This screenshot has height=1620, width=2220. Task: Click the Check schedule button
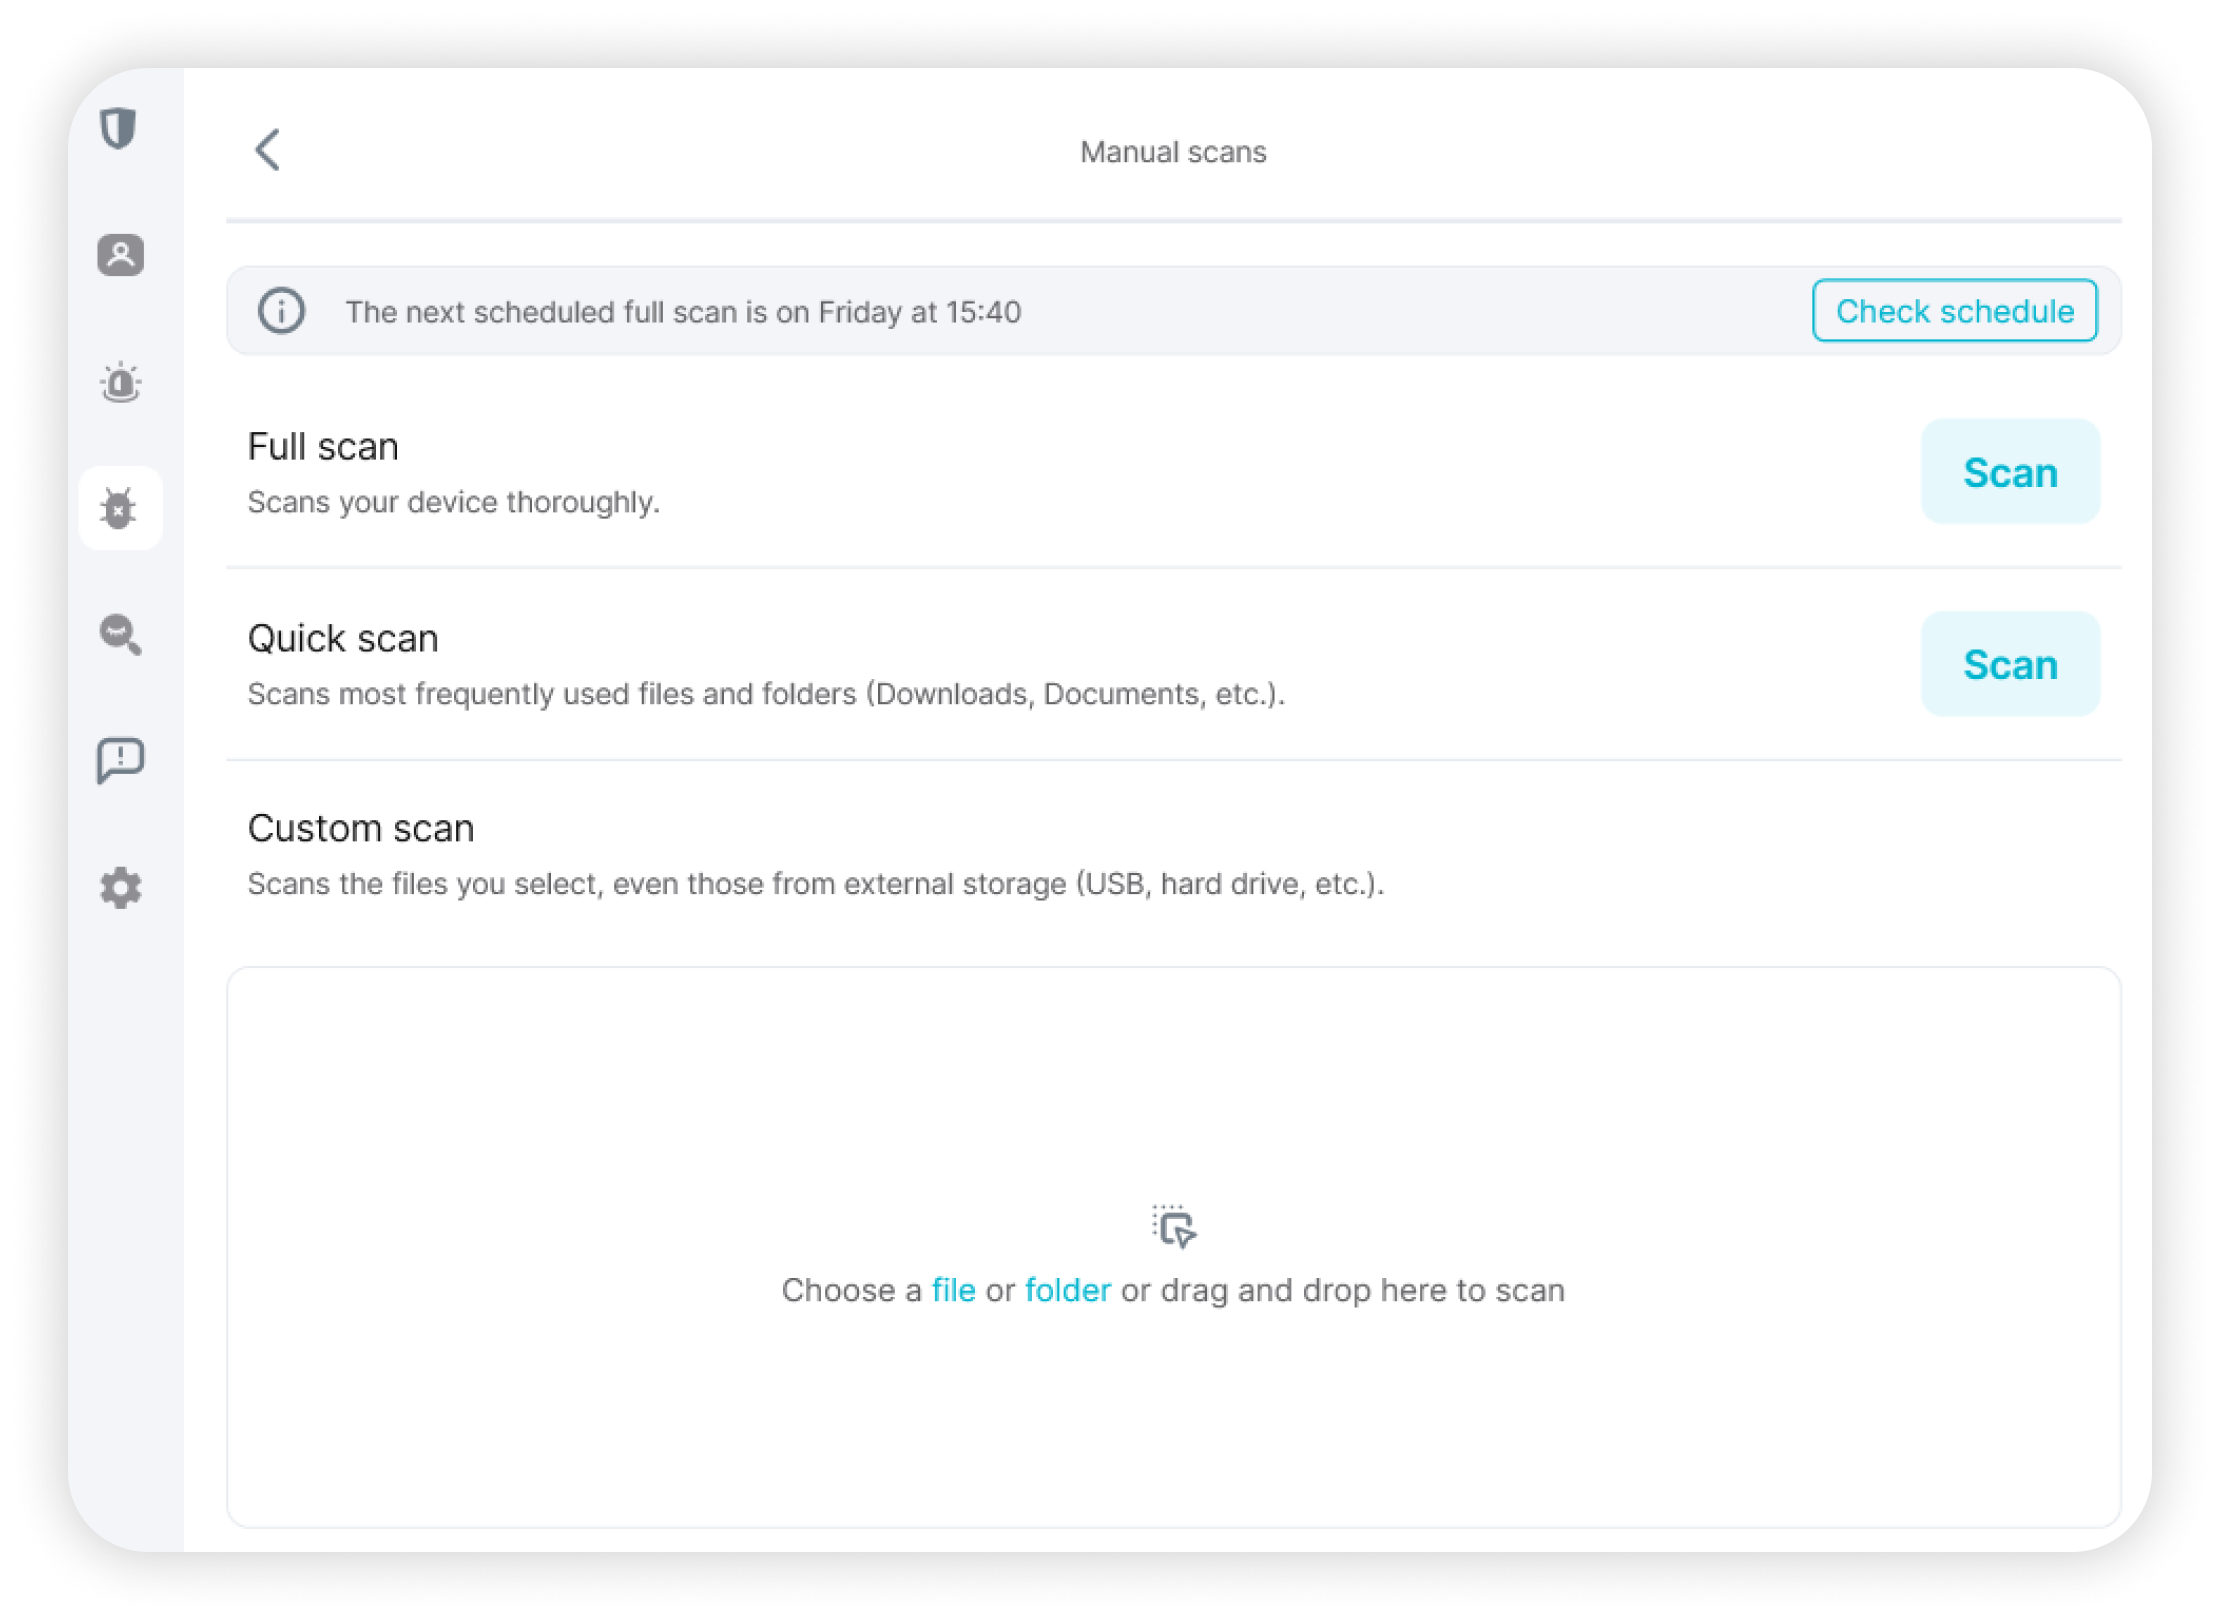click(1954, 311)
